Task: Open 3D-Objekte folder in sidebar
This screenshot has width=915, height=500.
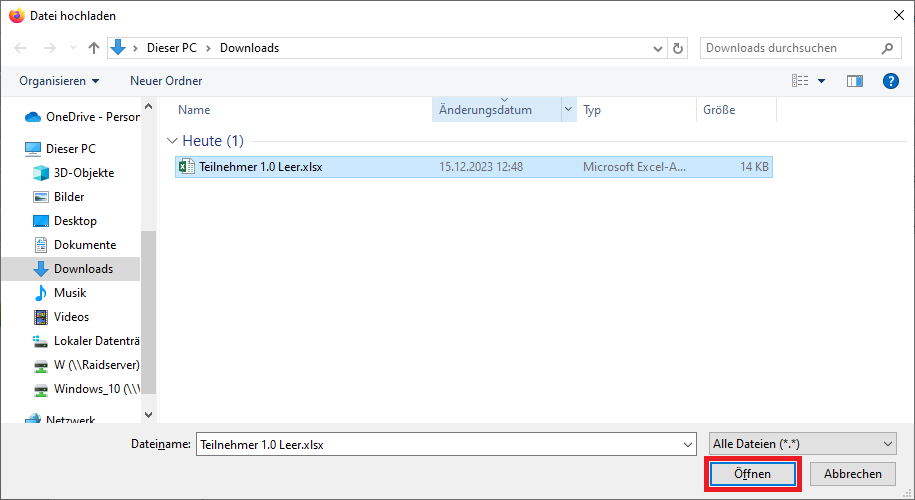Action: click(x=74, y=173)
